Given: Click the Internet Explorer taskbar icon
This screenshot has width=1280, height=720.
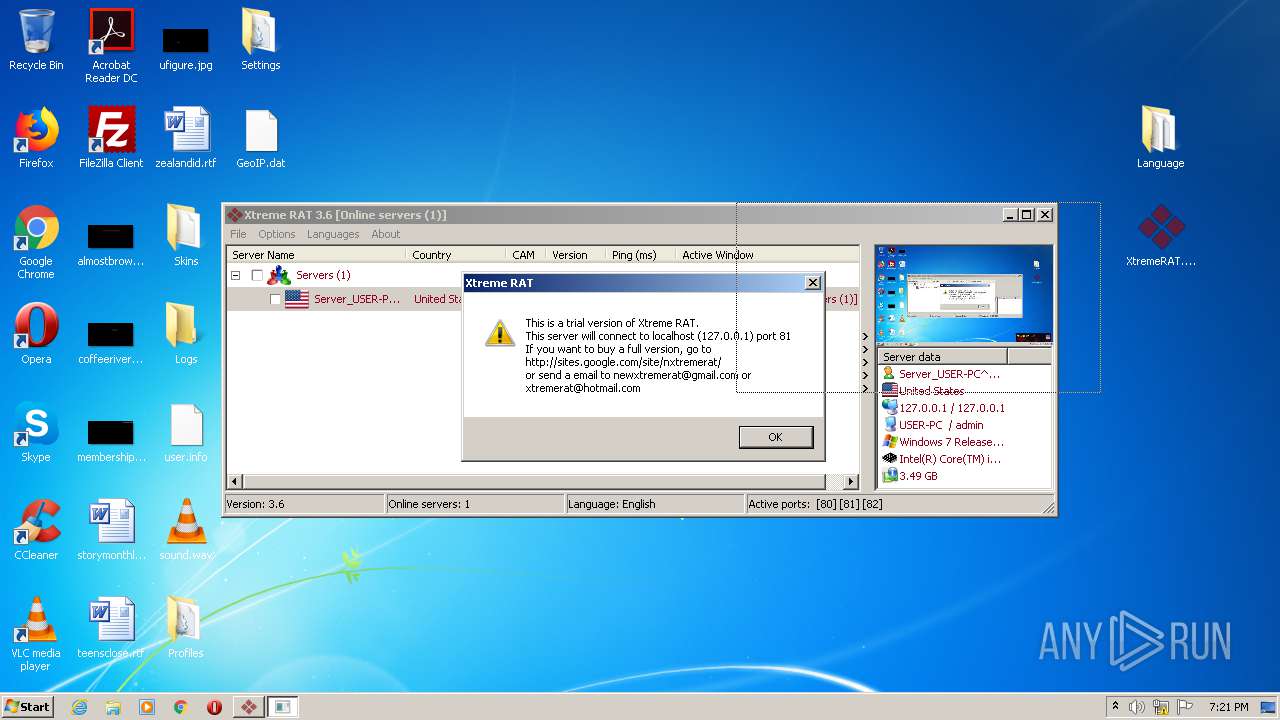Looking at the screenshot, I should click(79, 707).
